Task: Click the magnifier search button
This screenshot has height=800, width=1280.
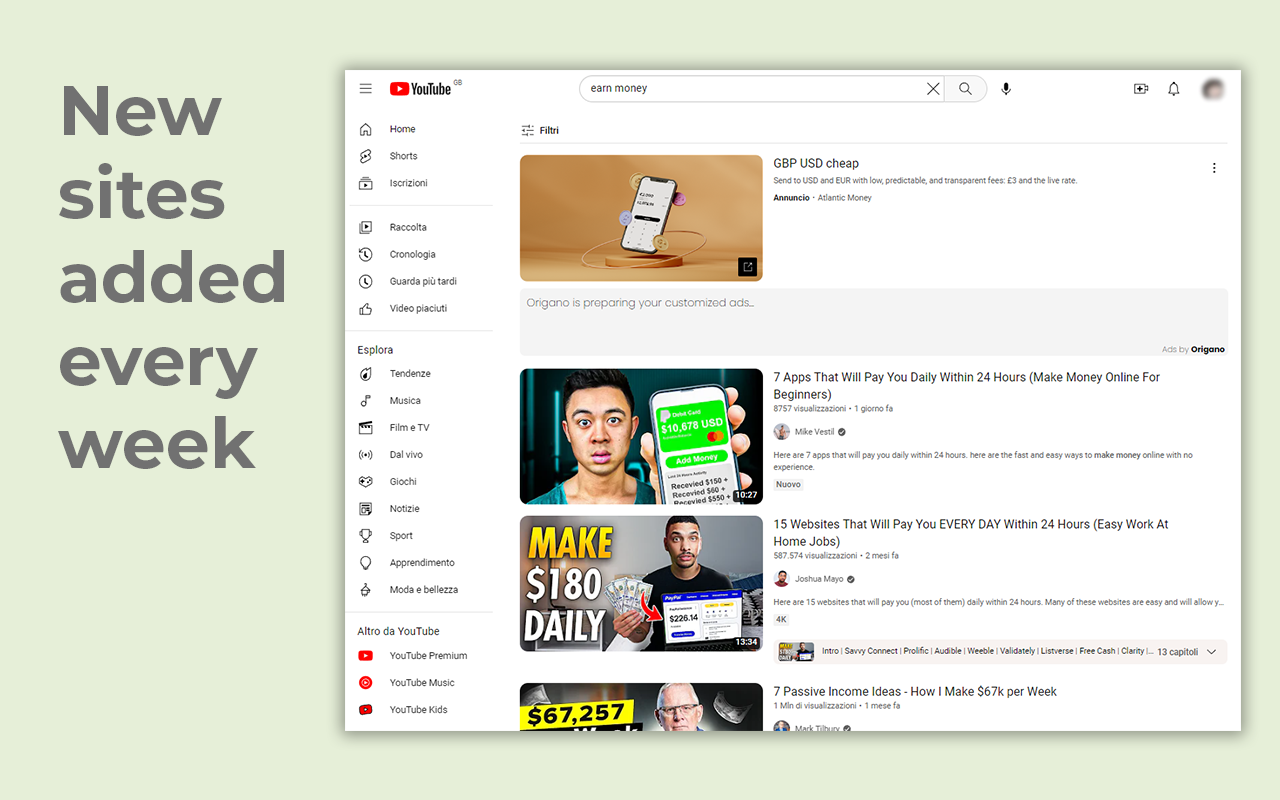Action: coord(965,89)
